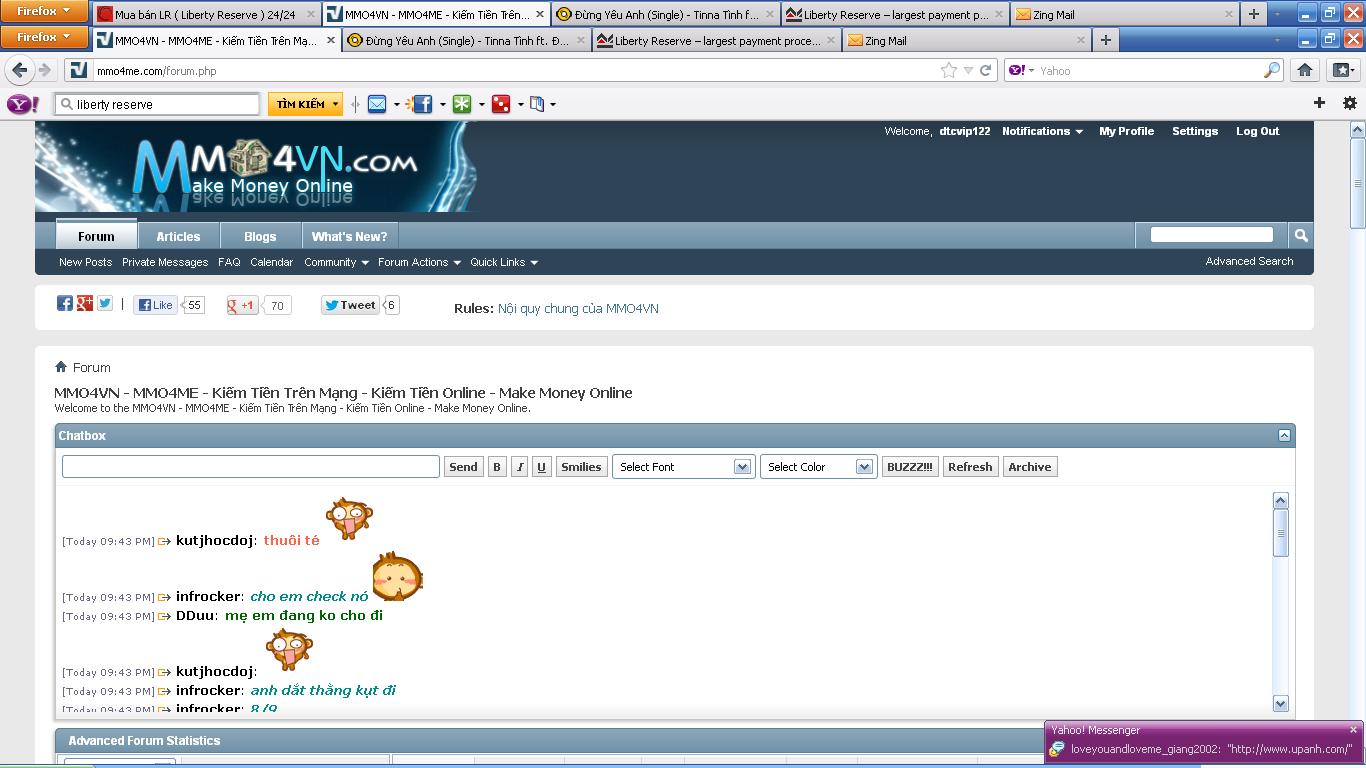Viewport: 1366px width, 768px height.
Task: Click the chatbox vertical scrollbar thumb
Action: 1281,532
